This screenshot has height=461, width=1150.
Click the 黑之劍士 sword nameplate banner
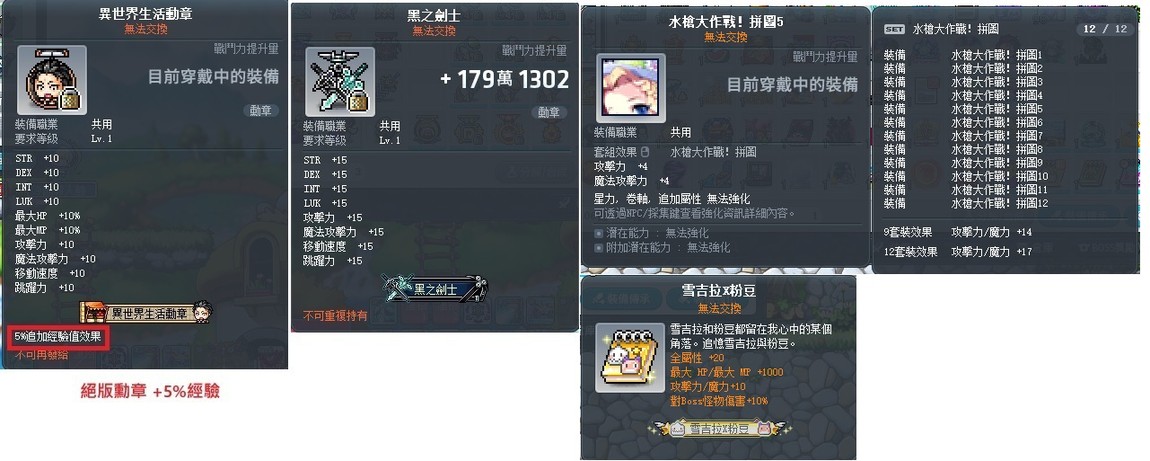[x=430, y=288]
